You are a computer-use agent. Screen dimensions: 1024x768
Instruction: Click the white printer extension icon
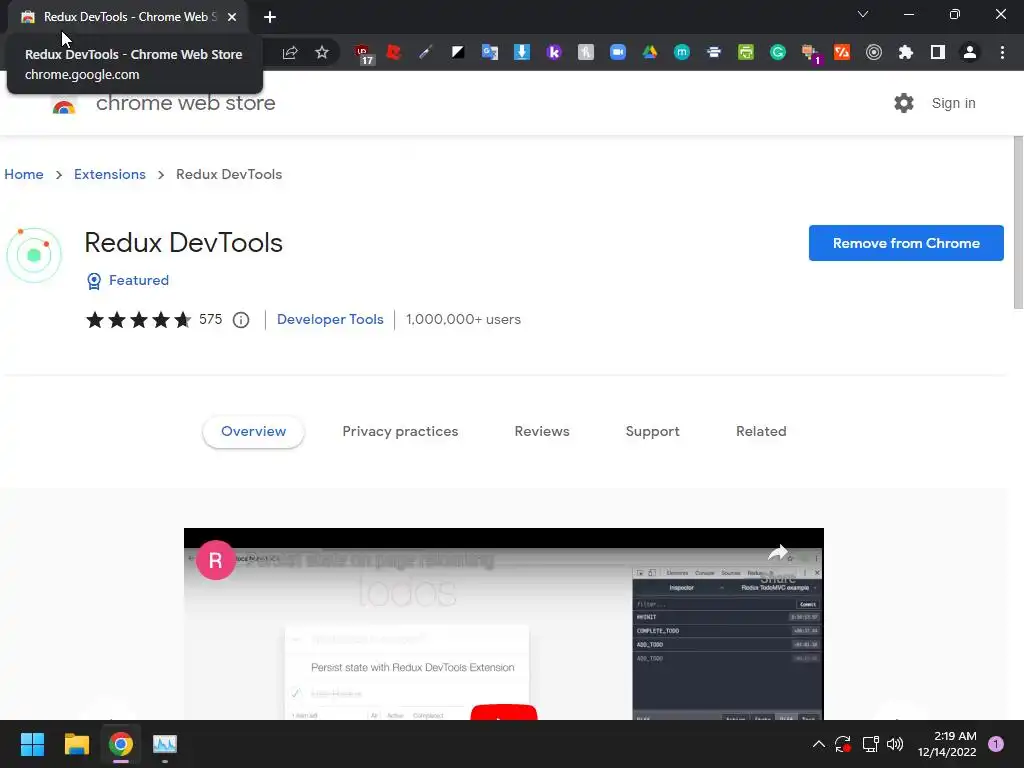point(714,52)
